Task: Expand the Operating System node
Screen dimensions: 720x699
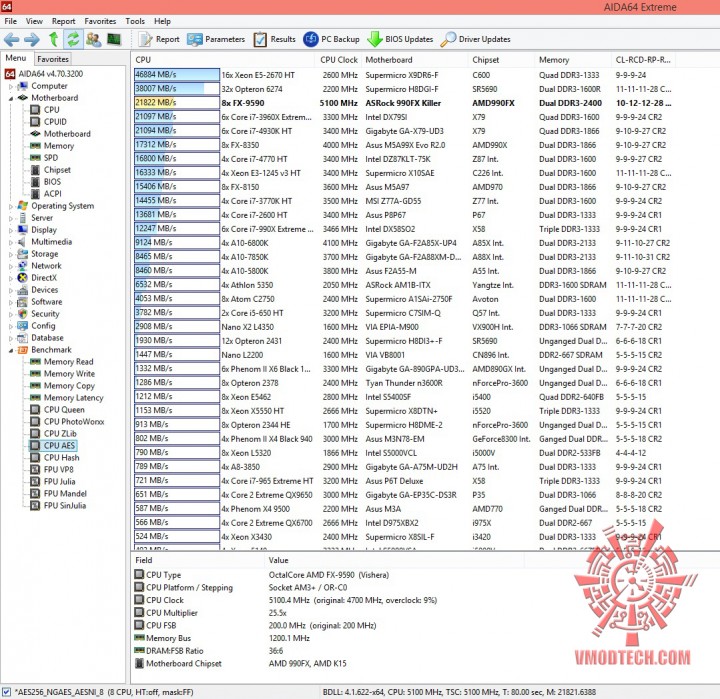Action: click(x=11, y=206)
